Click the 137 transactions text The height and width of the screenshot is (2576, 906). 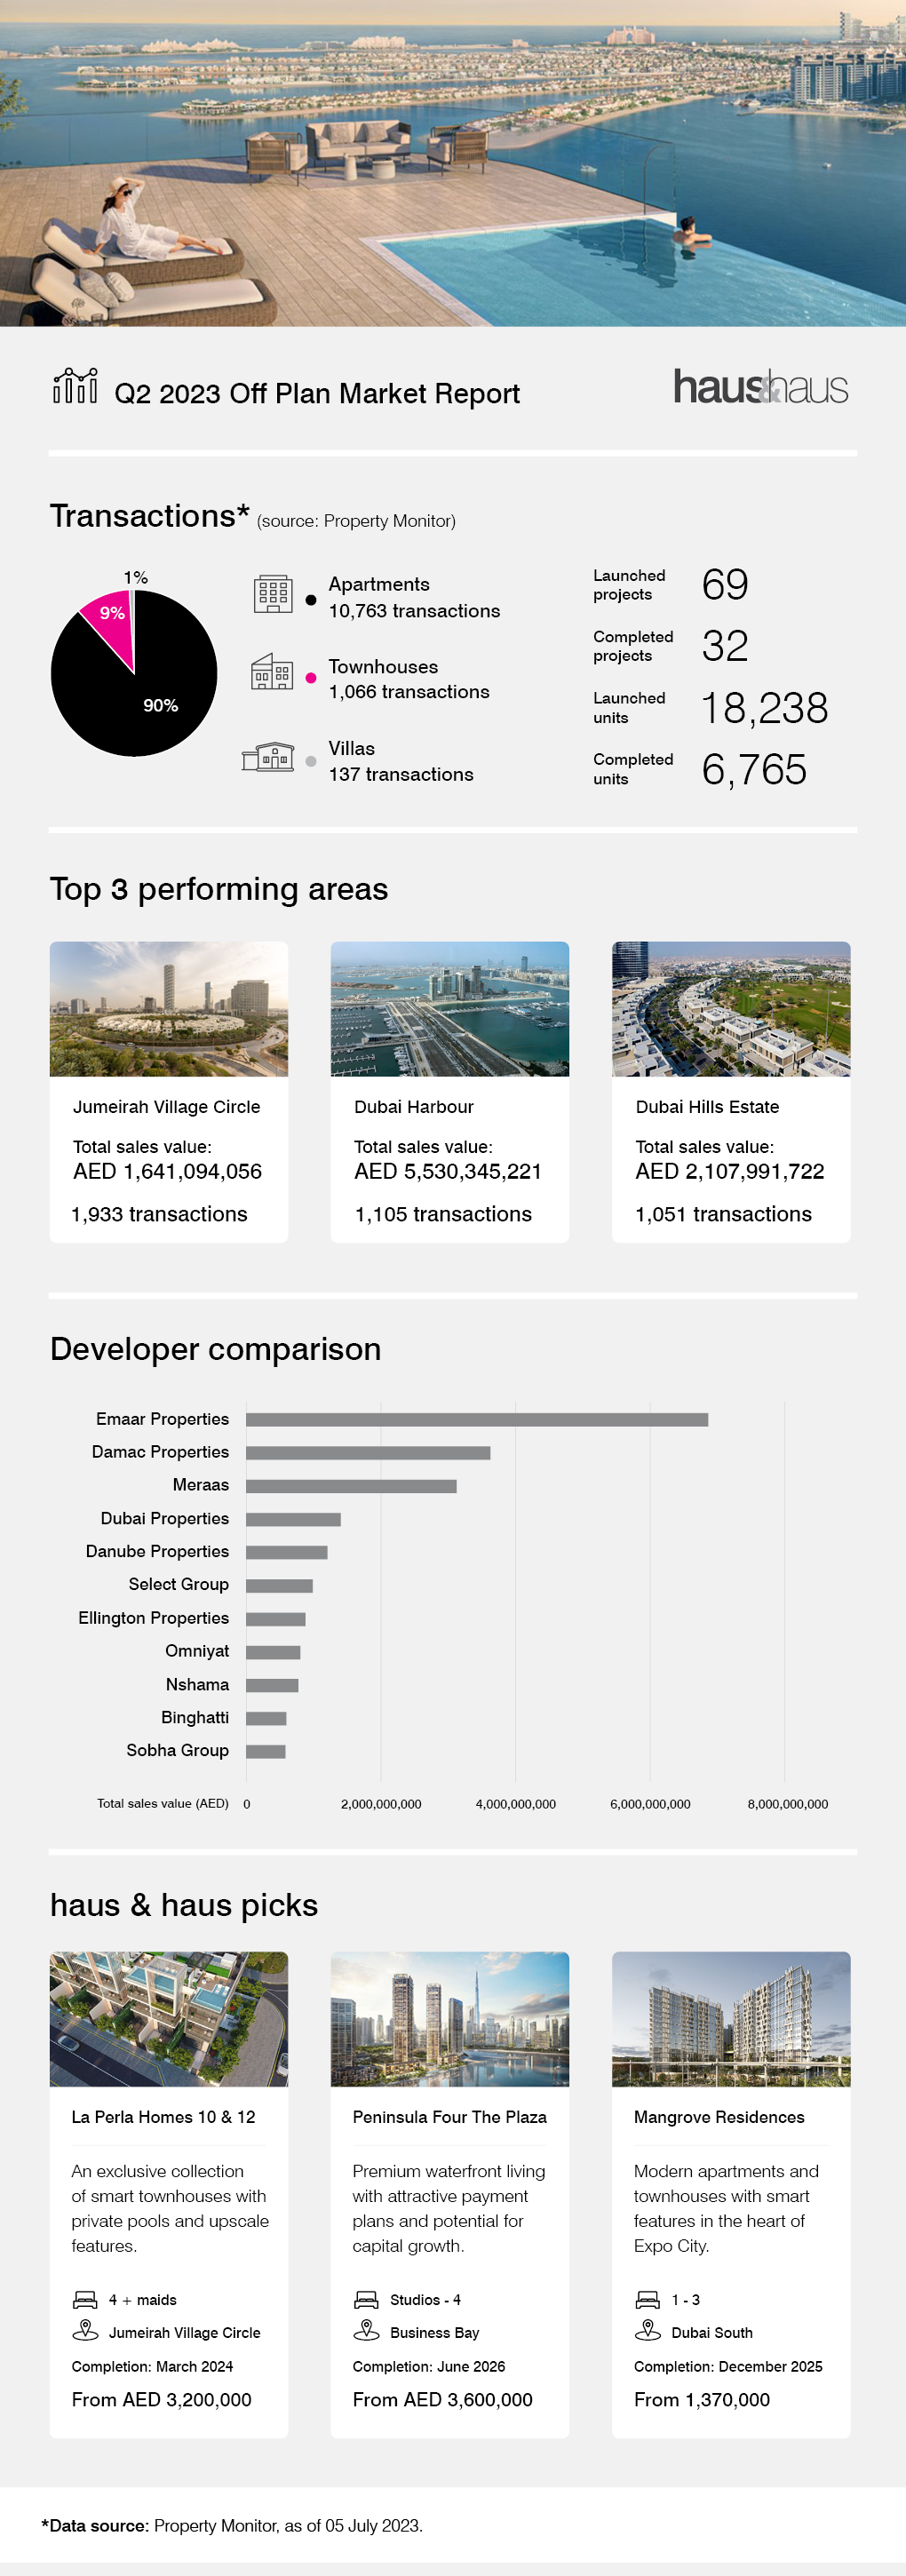(401, 774)
